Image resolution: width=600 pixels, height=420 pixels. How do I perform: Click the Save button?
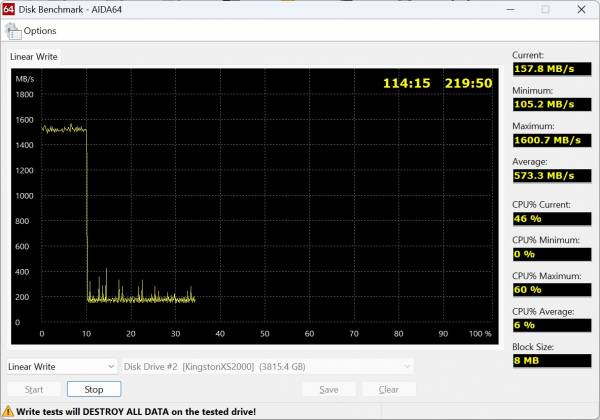coord(329,389)
